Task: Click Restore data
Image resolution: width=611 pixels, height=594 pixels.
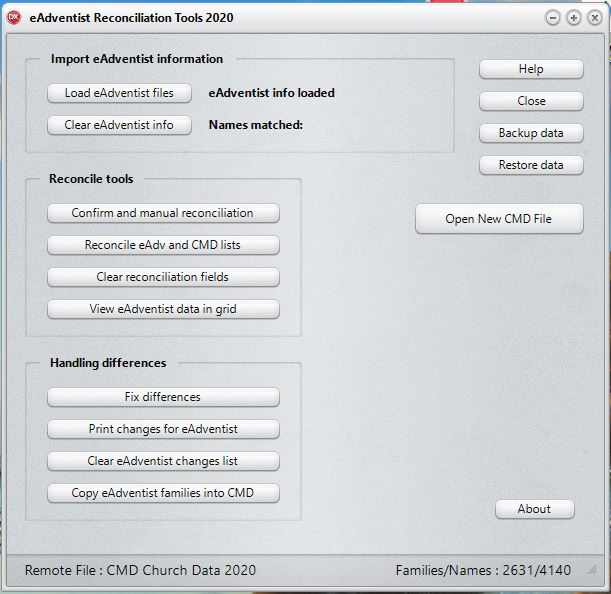Action: coord(531,165)
